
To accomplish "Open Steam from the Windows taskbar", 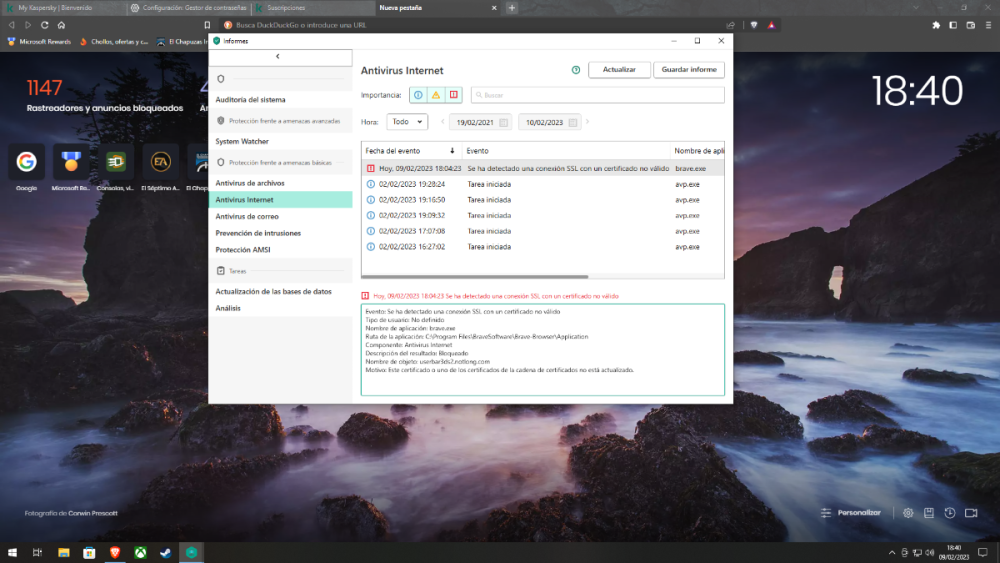I will [165, 552].
